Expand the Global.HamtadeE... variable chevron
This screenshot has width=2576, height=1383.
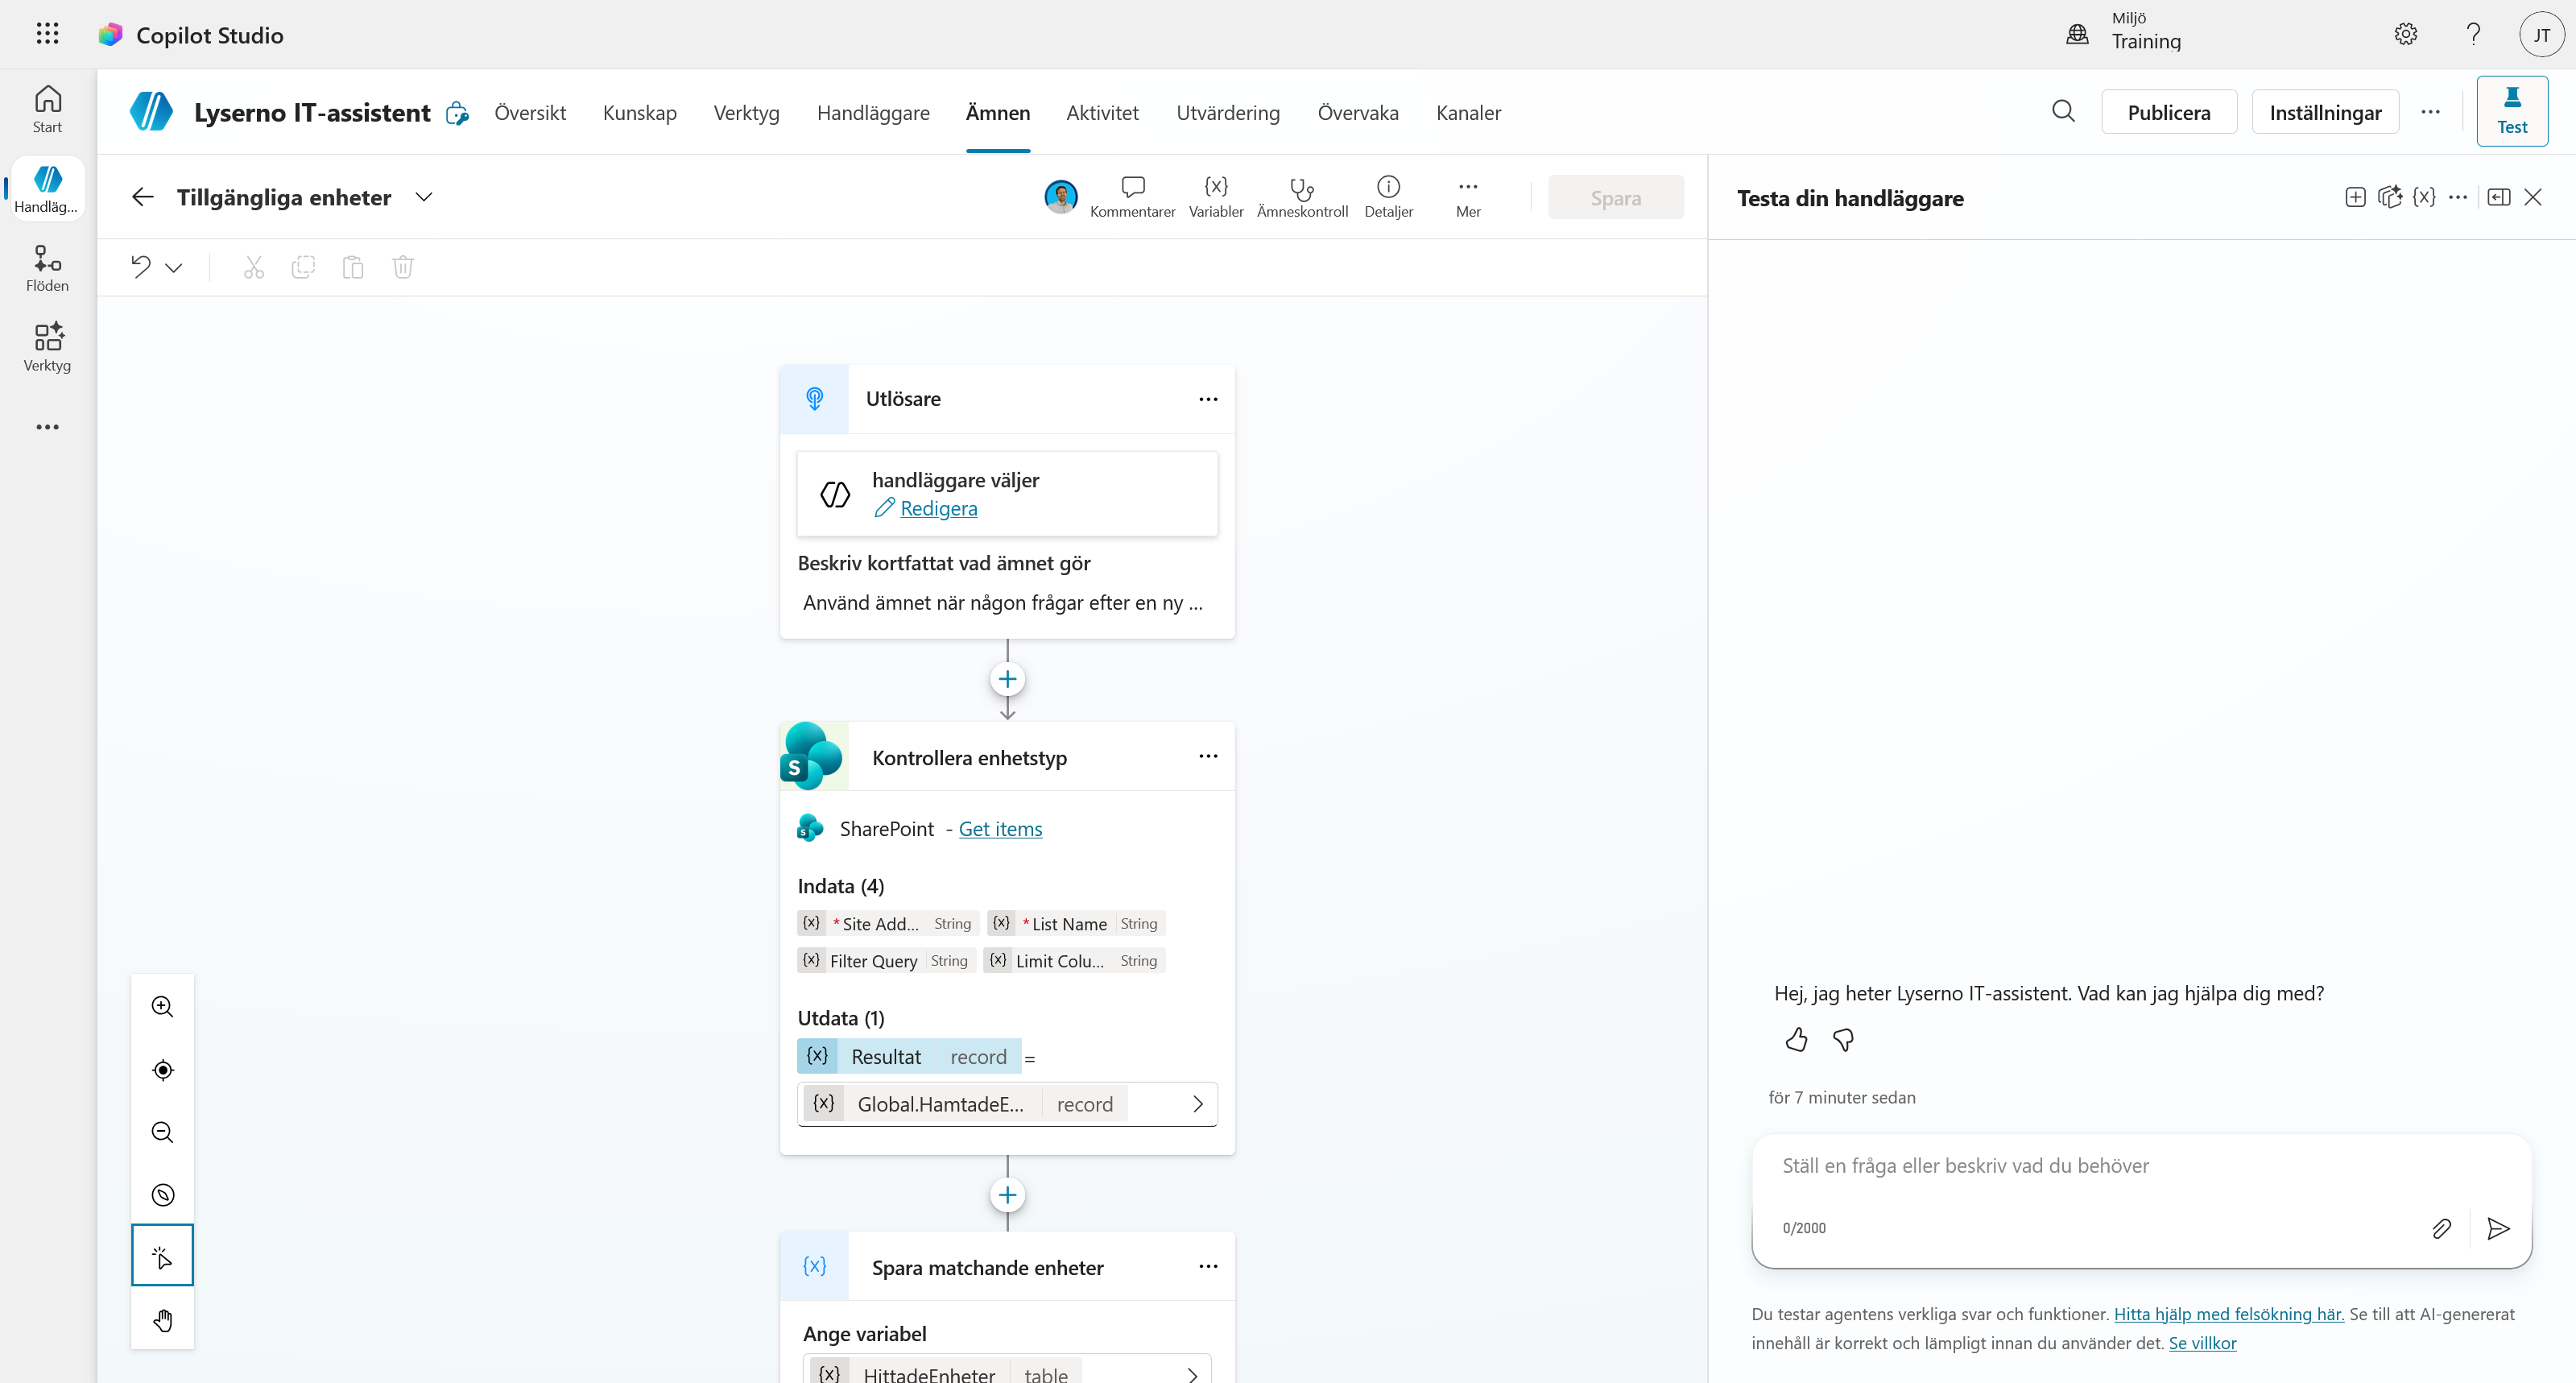tap(1197, 1104)
